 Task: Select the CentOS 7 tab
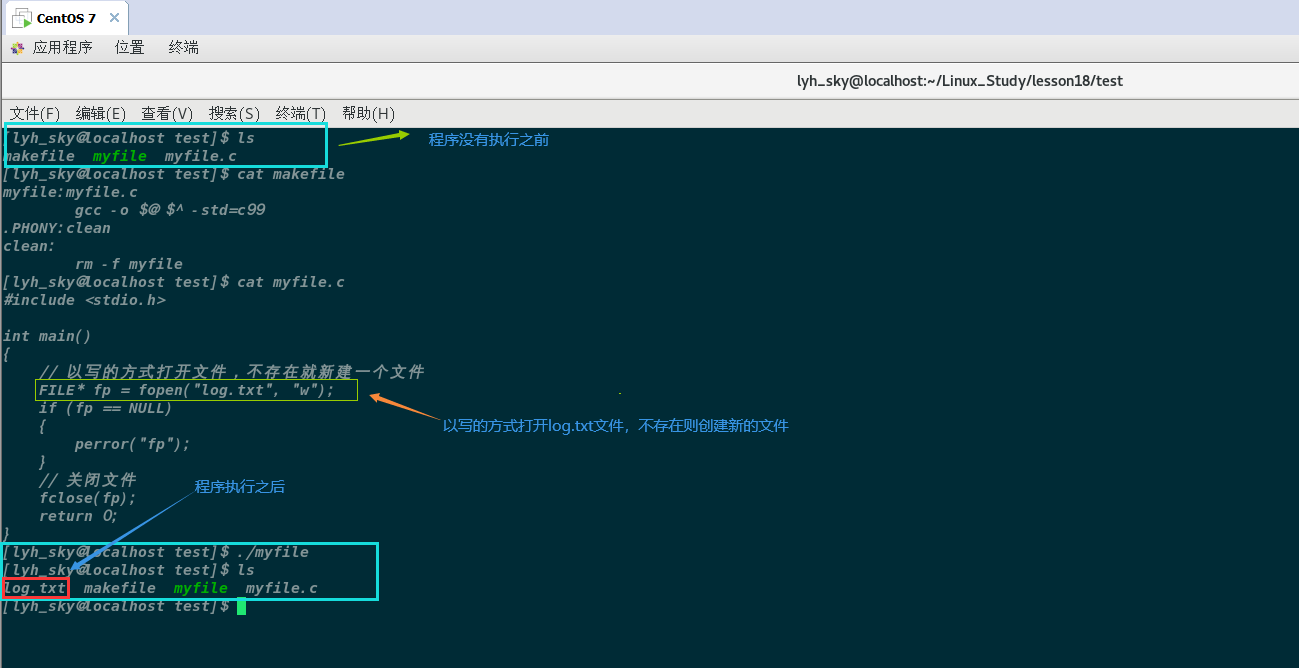pos(66,18)
